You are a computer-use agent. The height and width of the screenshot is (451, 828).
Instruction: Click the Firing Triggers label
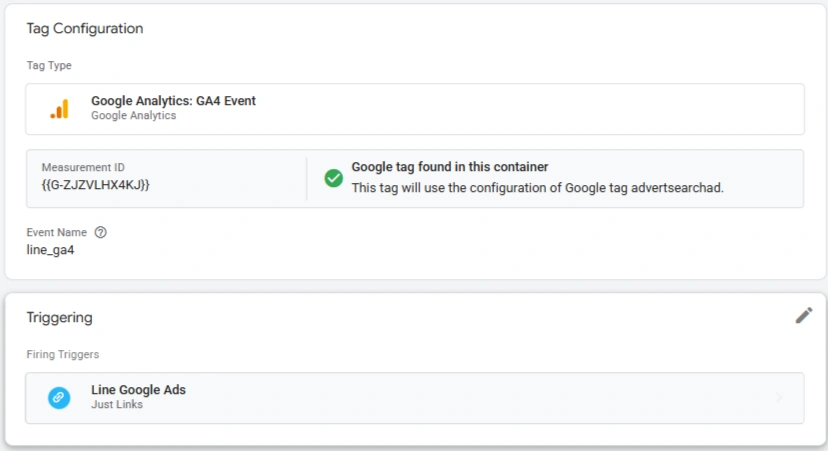click(x=63, y=354)
